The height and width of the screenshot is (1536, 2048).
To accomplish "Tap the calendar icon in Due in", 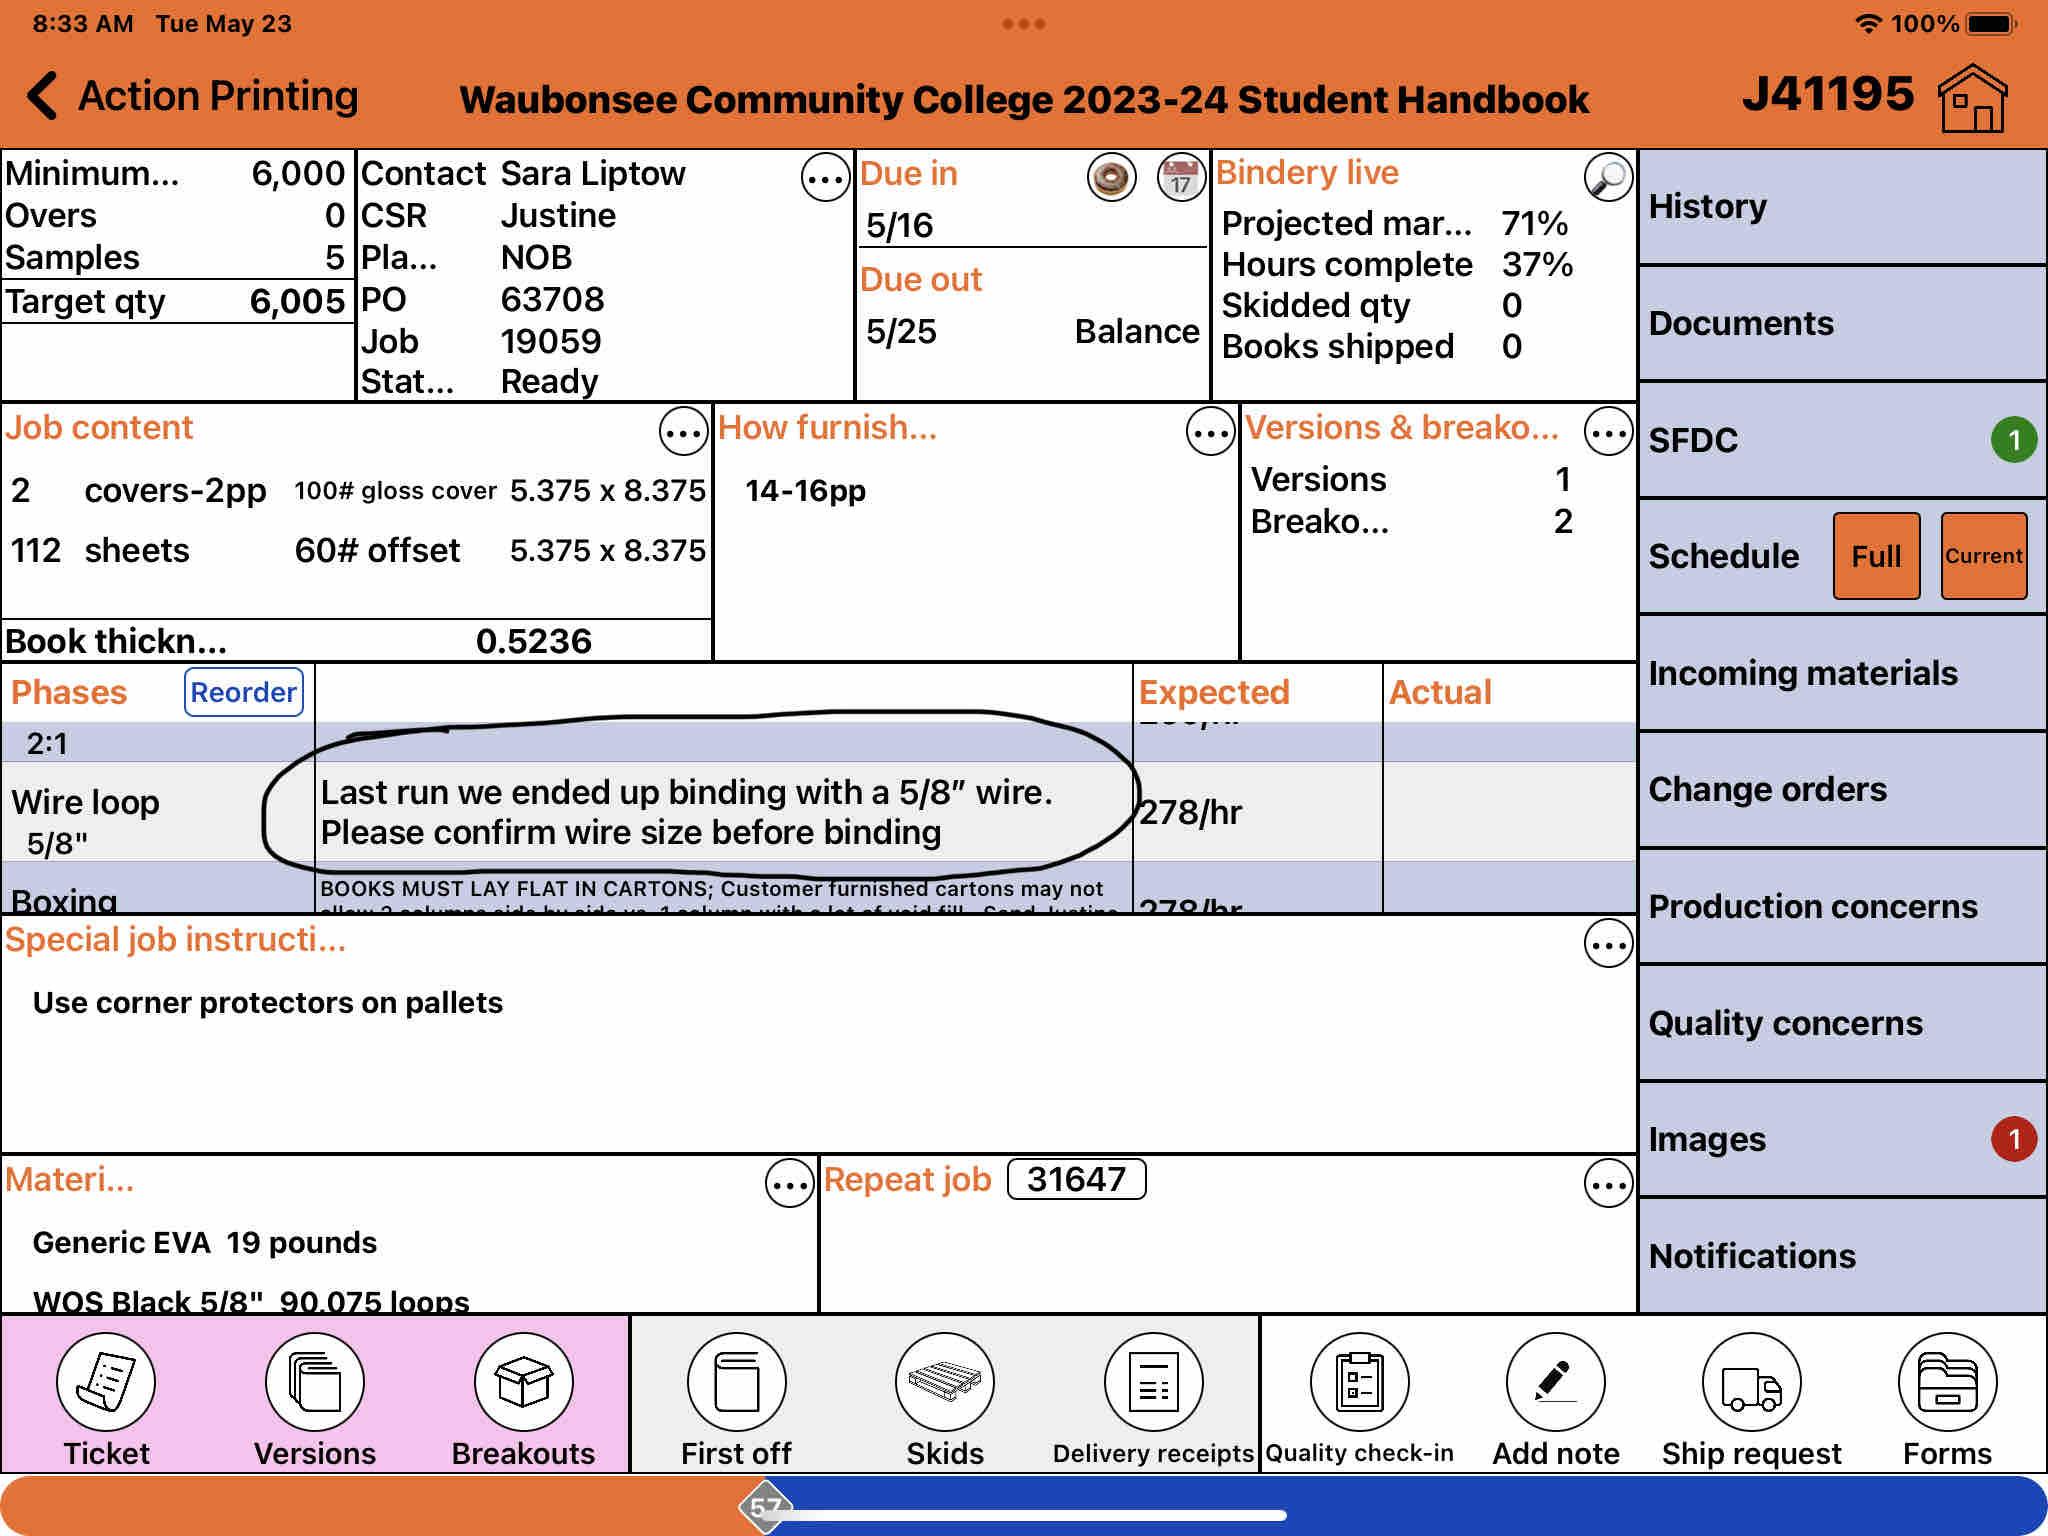I will [x=1180, y=179].
